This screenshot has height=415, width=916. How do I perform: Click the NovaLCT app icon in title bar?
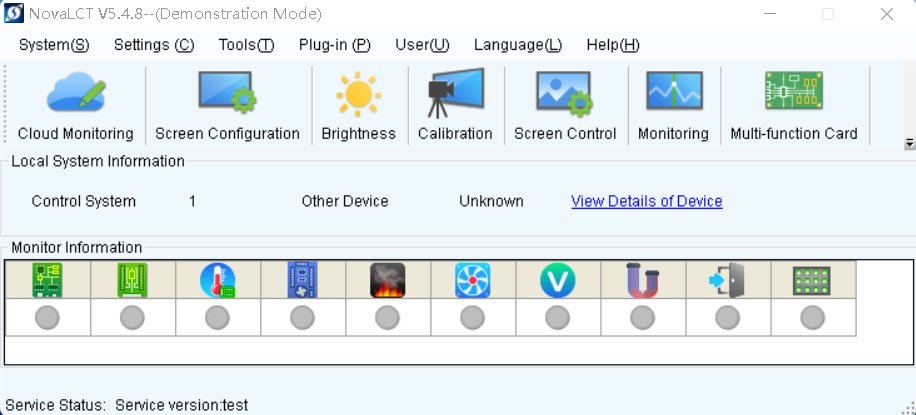pos(14,13)
